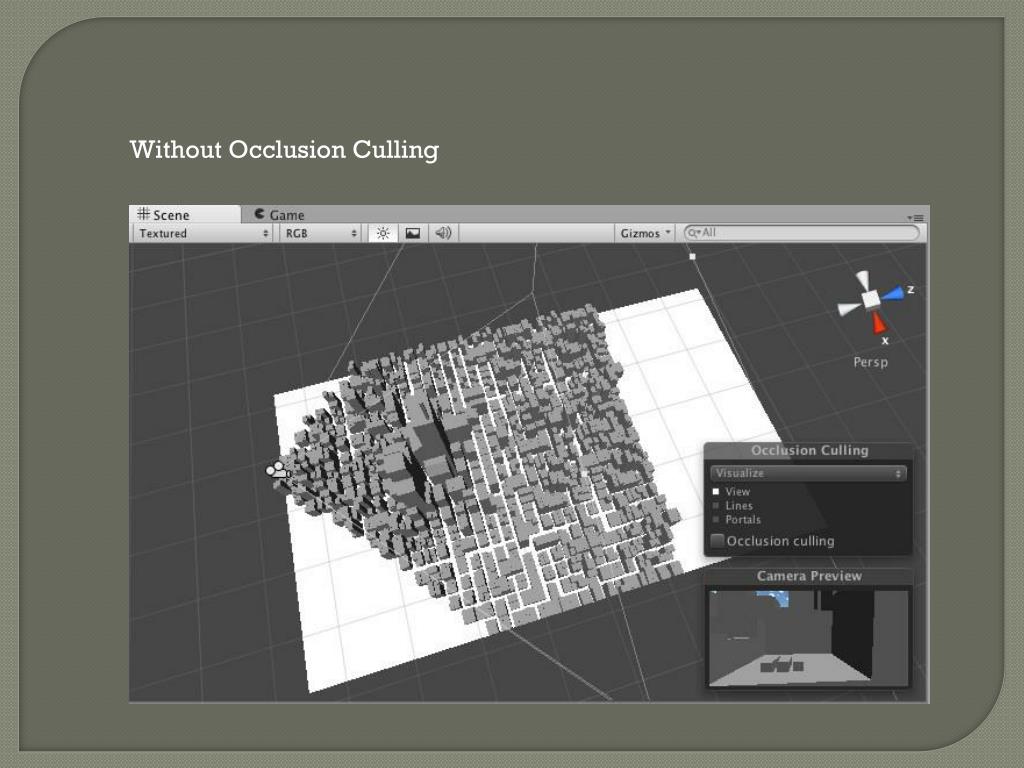Click the Camera Preview panel title
Image resolution: width=1024 pixels, height=768 pixels.
click(809, 576)
